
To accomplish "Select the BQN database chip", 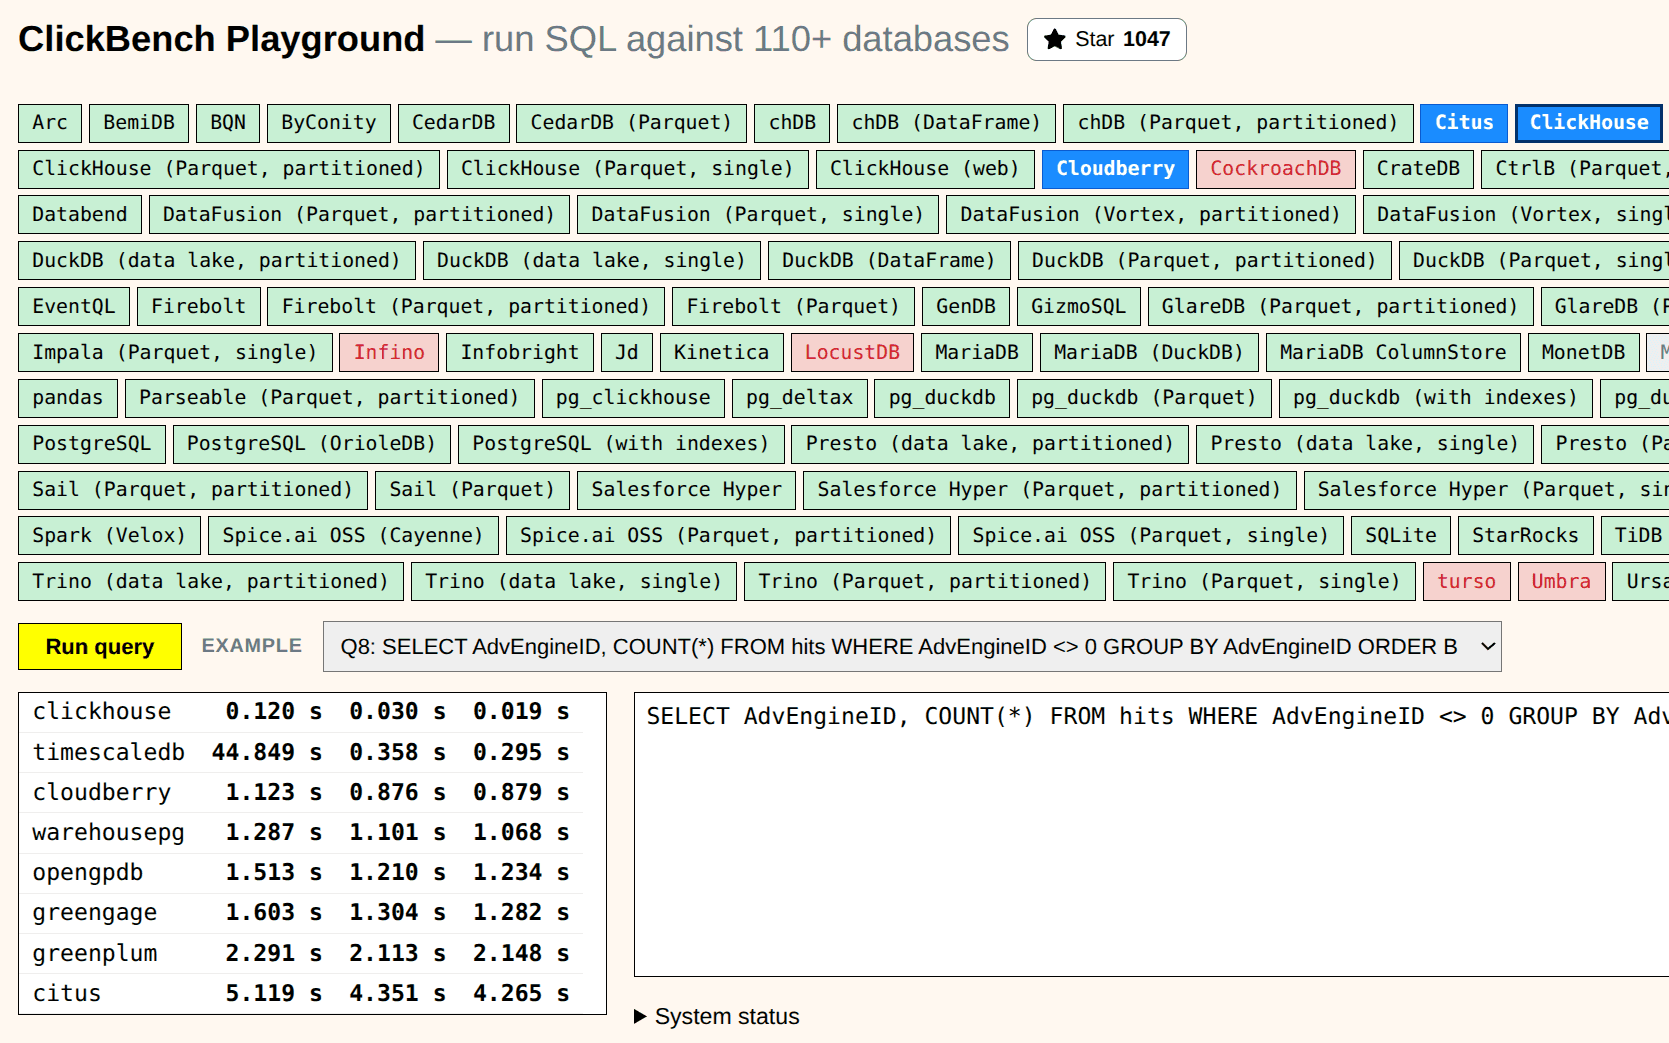I will tap(228, 122).
